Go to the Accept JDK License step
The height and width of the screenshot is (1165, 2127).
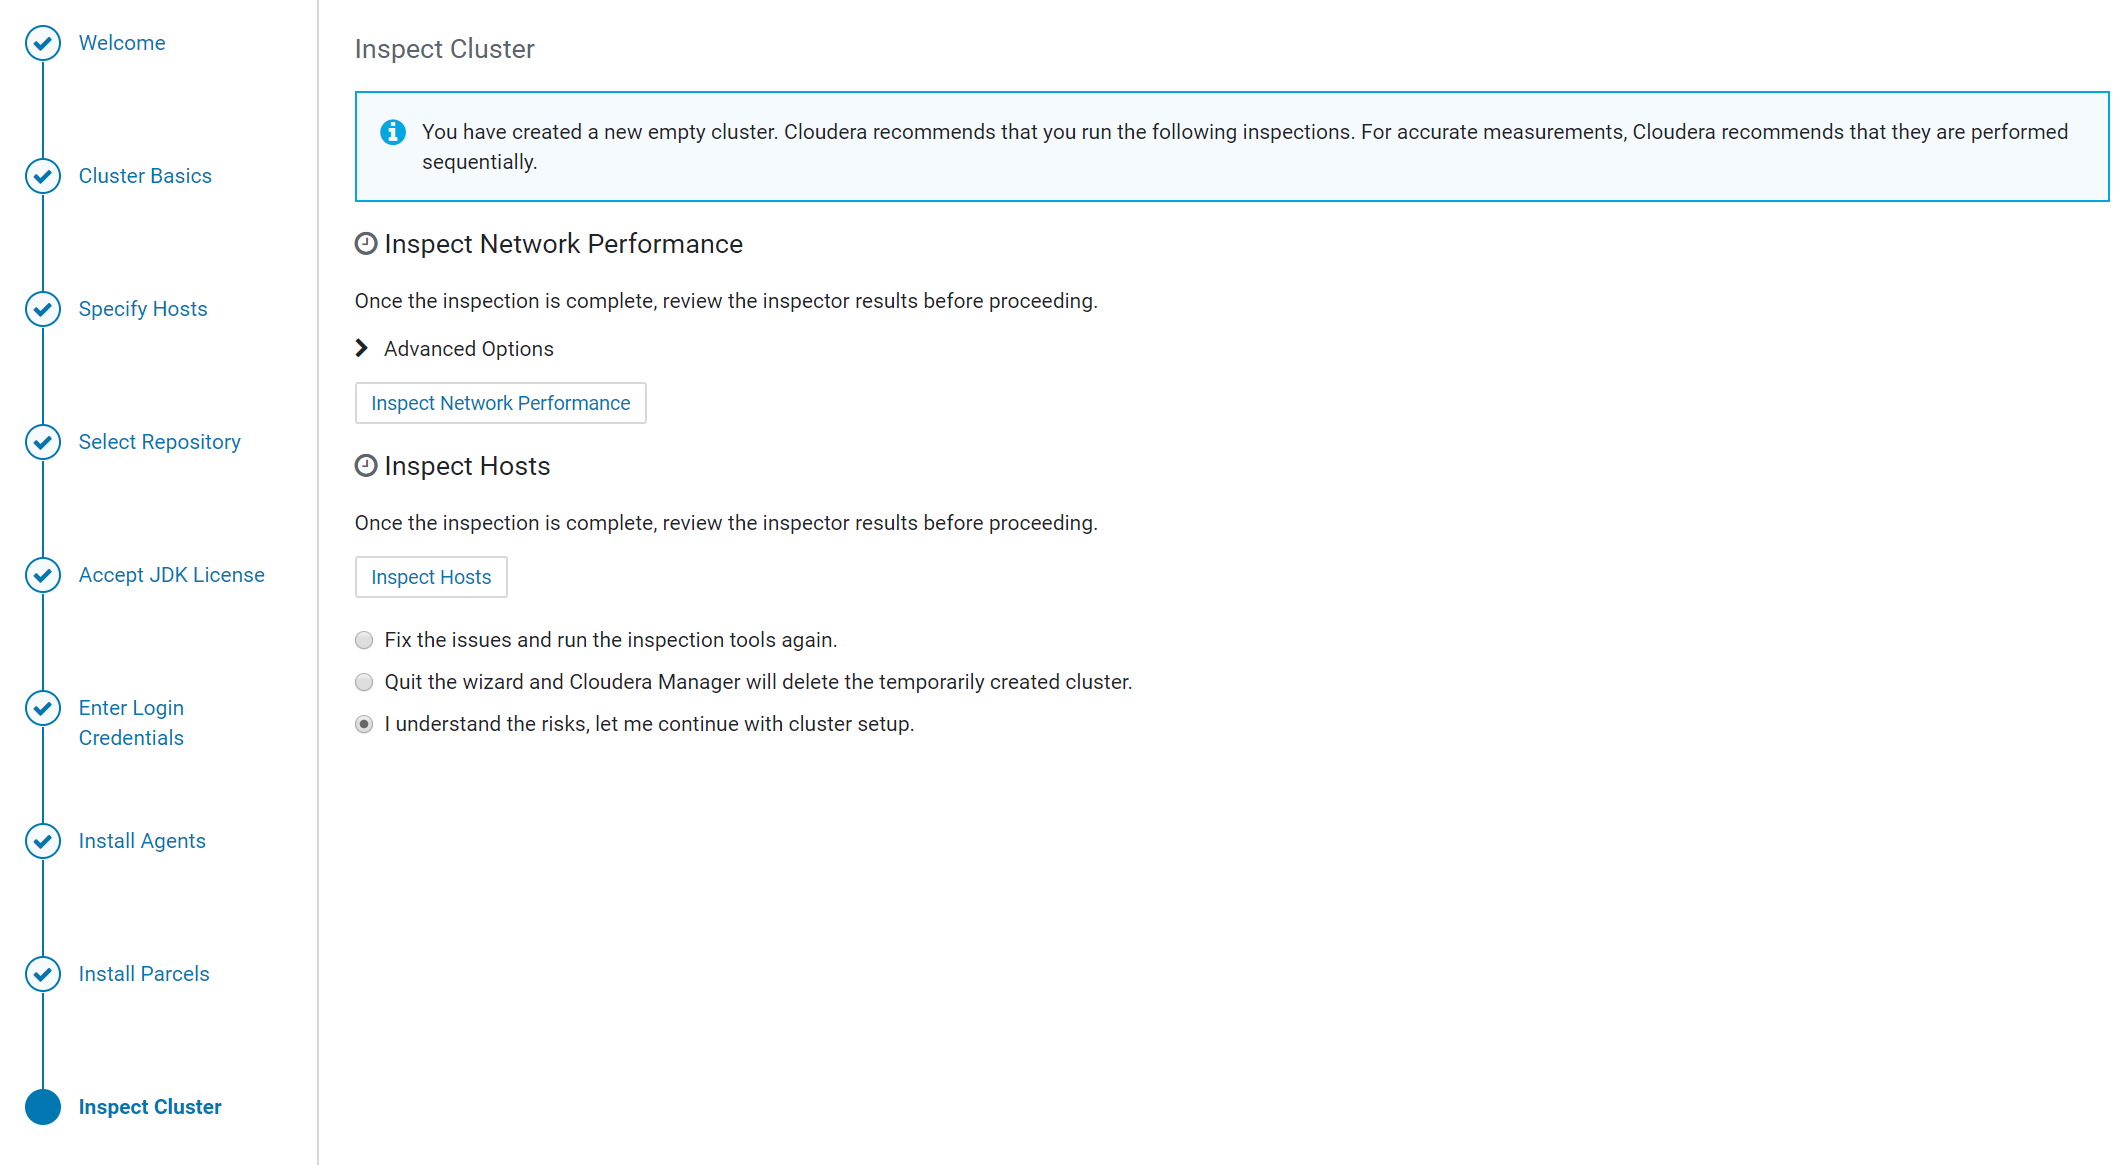click(171, 575)
